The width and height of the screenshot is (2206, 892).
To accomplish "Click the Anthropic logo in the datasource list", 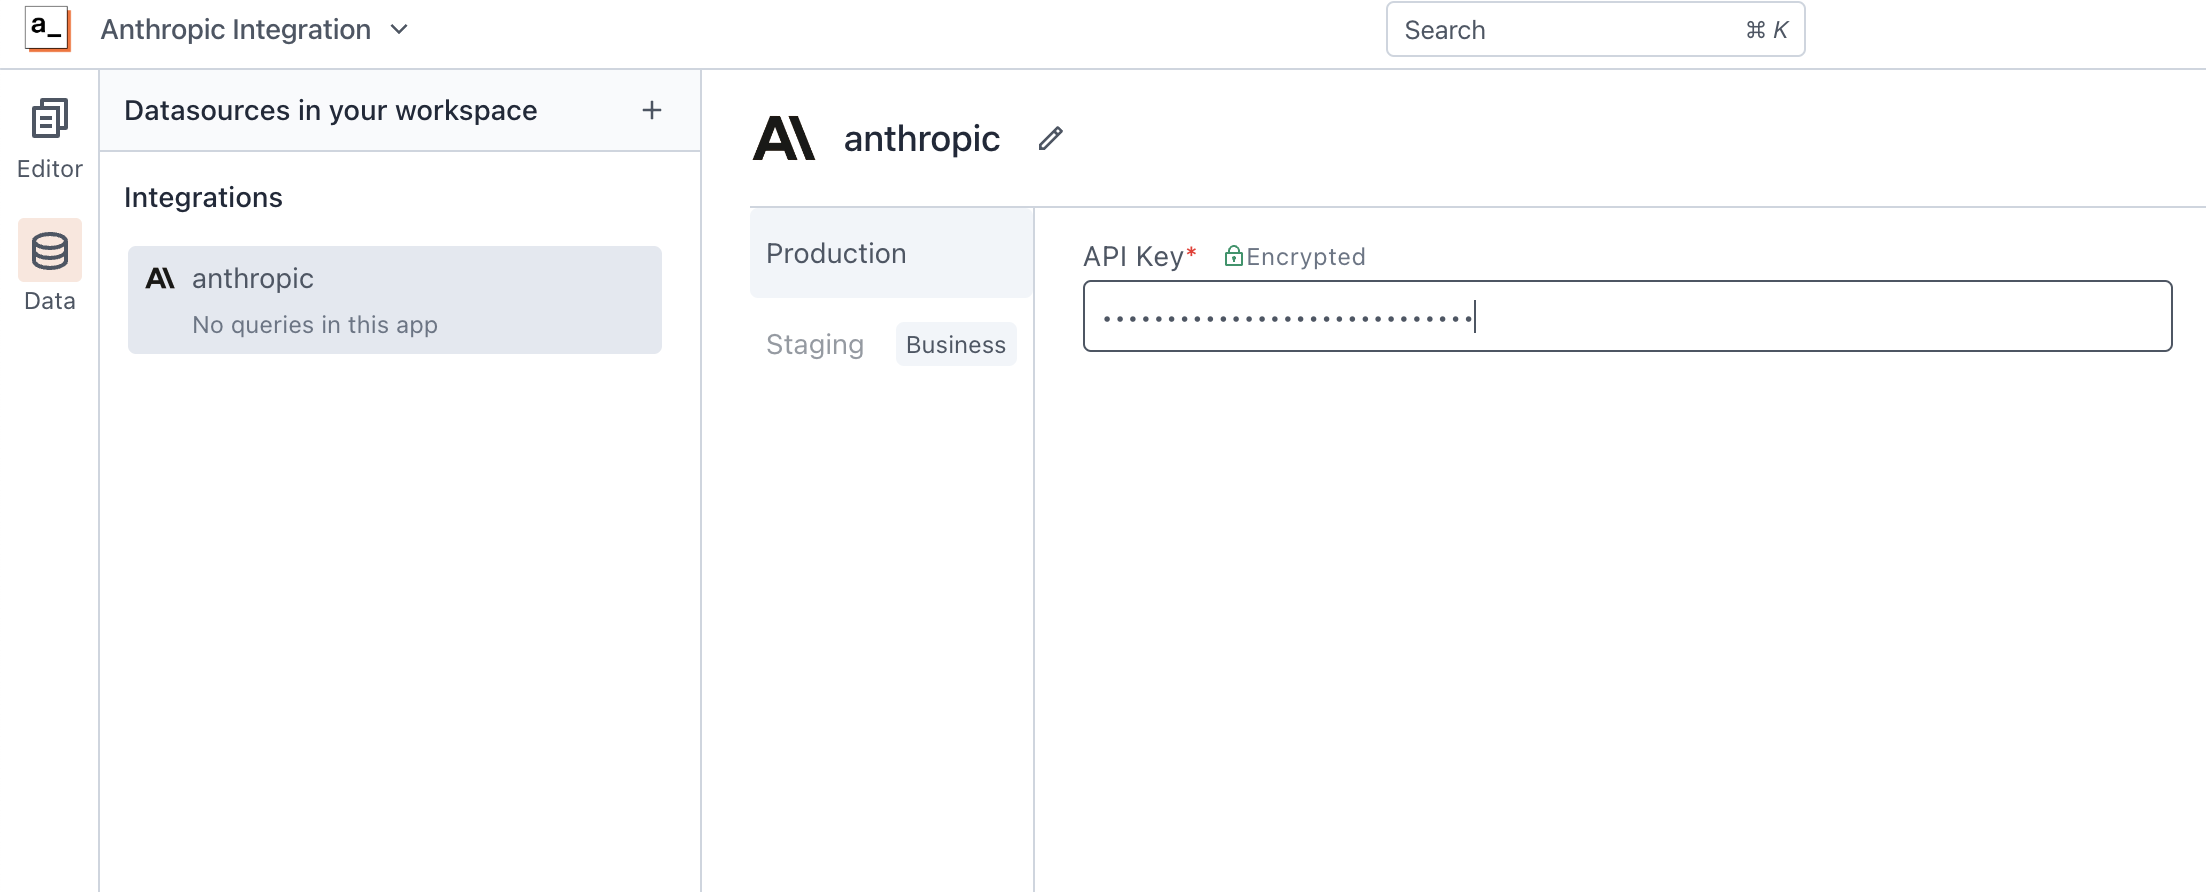I will (x=160, y=279).
